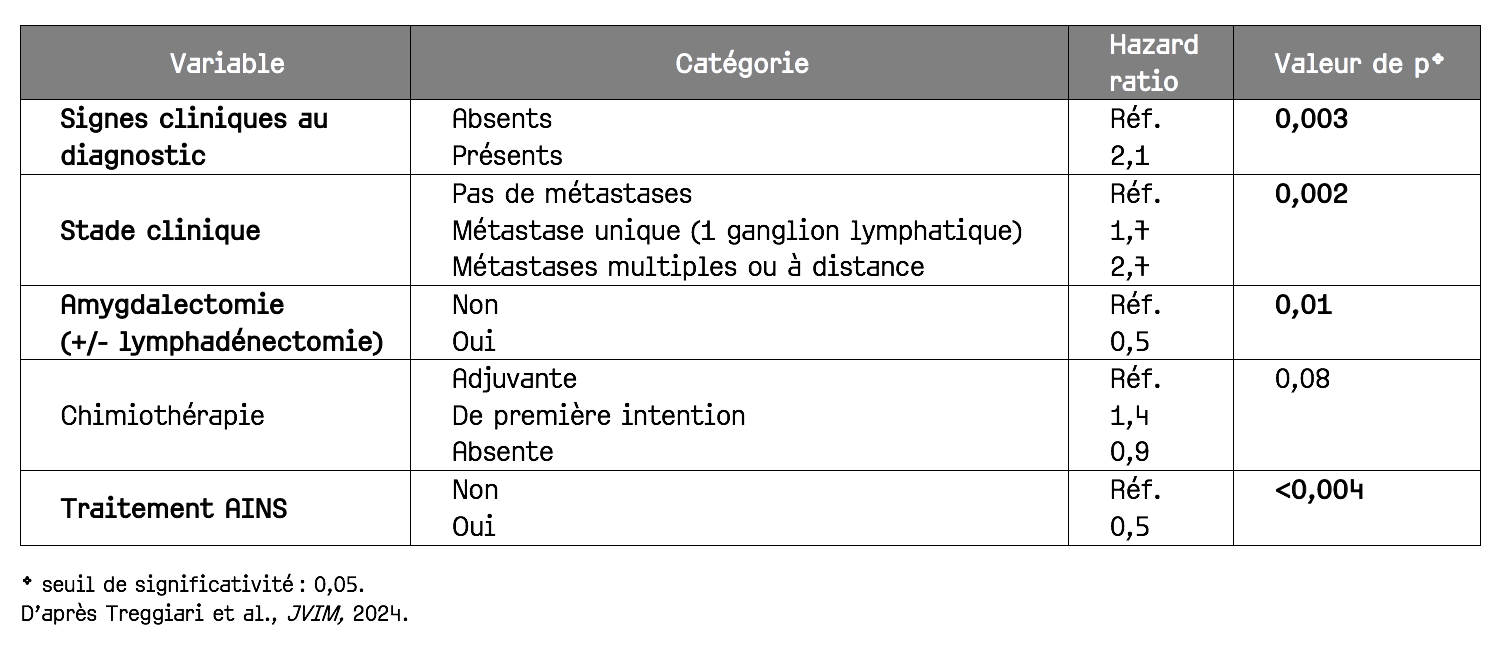Click the "Traitement AINS" row label
Viewport: 1504px width, 657px height.
tap(174, 508)
